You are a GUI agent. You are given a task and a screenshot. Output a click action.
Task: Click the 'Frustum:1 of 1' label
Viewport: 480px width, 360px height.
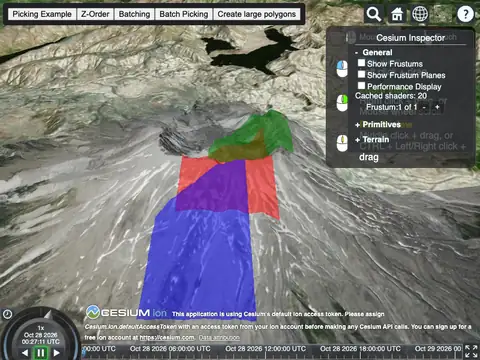(391, 107)
